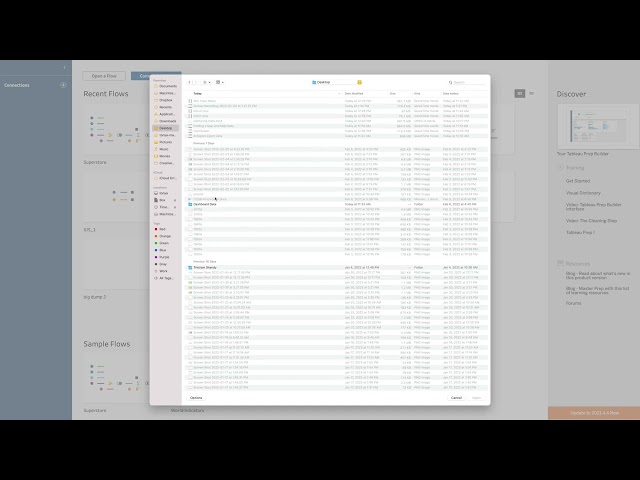Filter by the Work tag
The width and height of the screenshot is (640, 480).
161,271
